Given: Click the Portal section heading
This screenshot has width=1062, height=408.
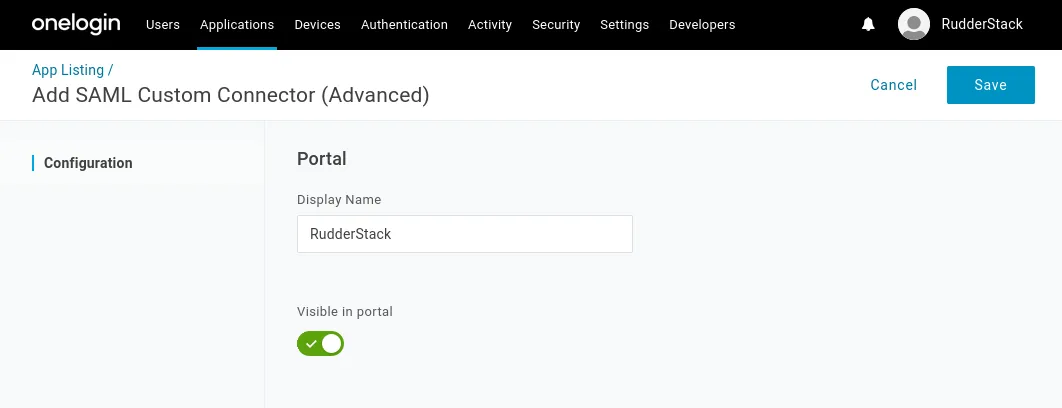Looking at the screenshot, I should click(322, 159).
